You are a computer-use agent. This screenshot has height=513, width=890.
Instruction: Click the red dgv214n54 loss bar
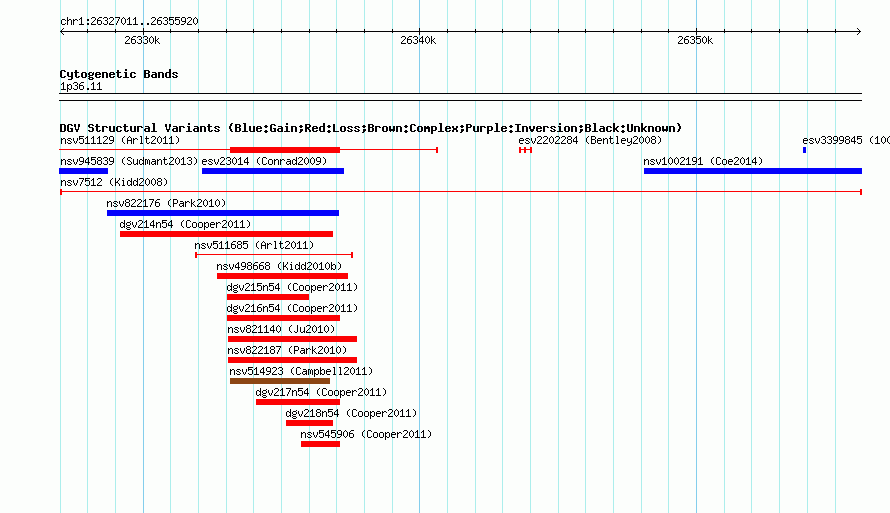226,234
